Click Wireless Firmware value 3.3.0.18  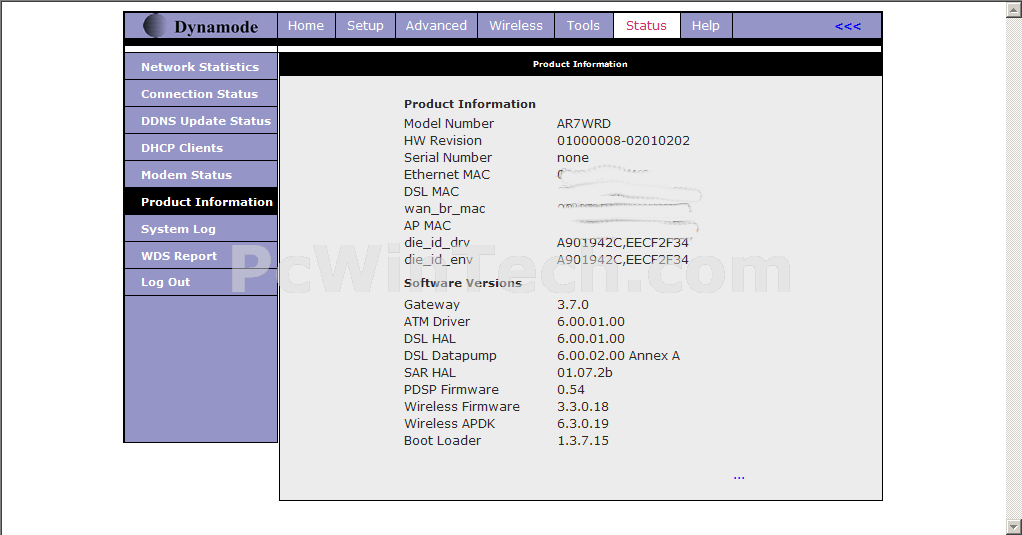(583, 406)
